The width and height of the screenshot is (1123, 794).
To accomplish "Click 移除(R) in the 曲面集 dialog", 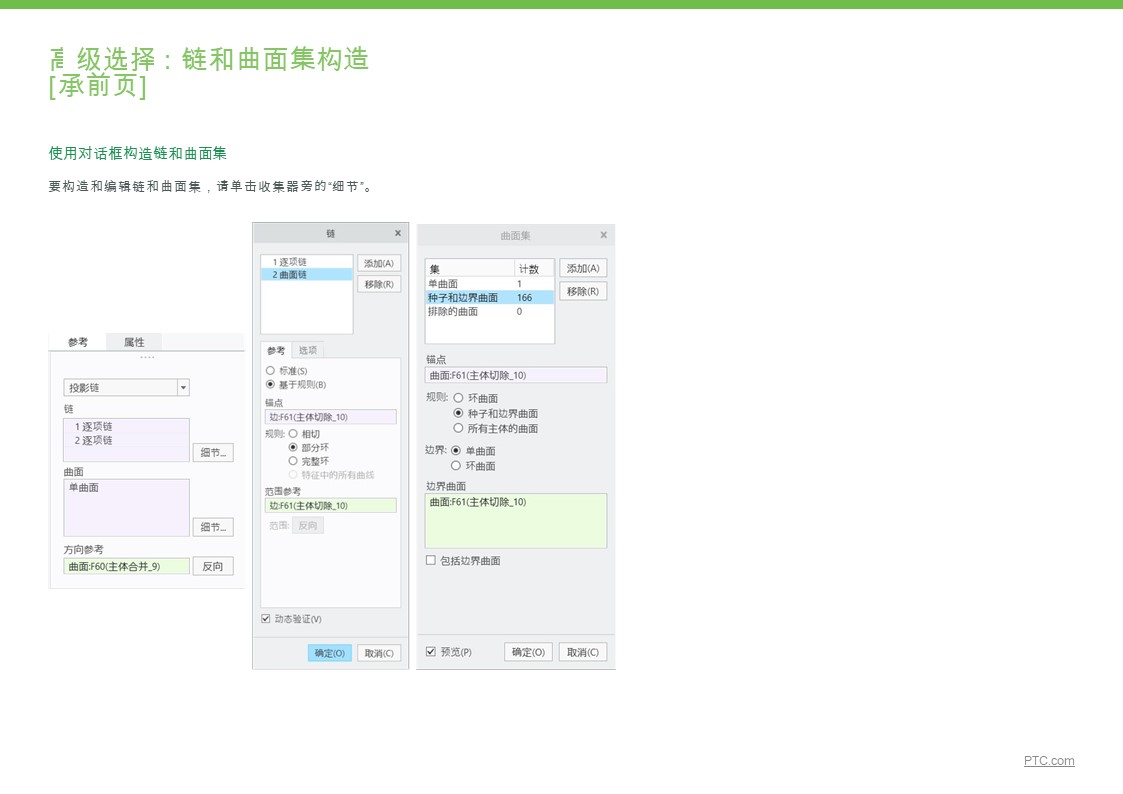I will tap(583, 291).
